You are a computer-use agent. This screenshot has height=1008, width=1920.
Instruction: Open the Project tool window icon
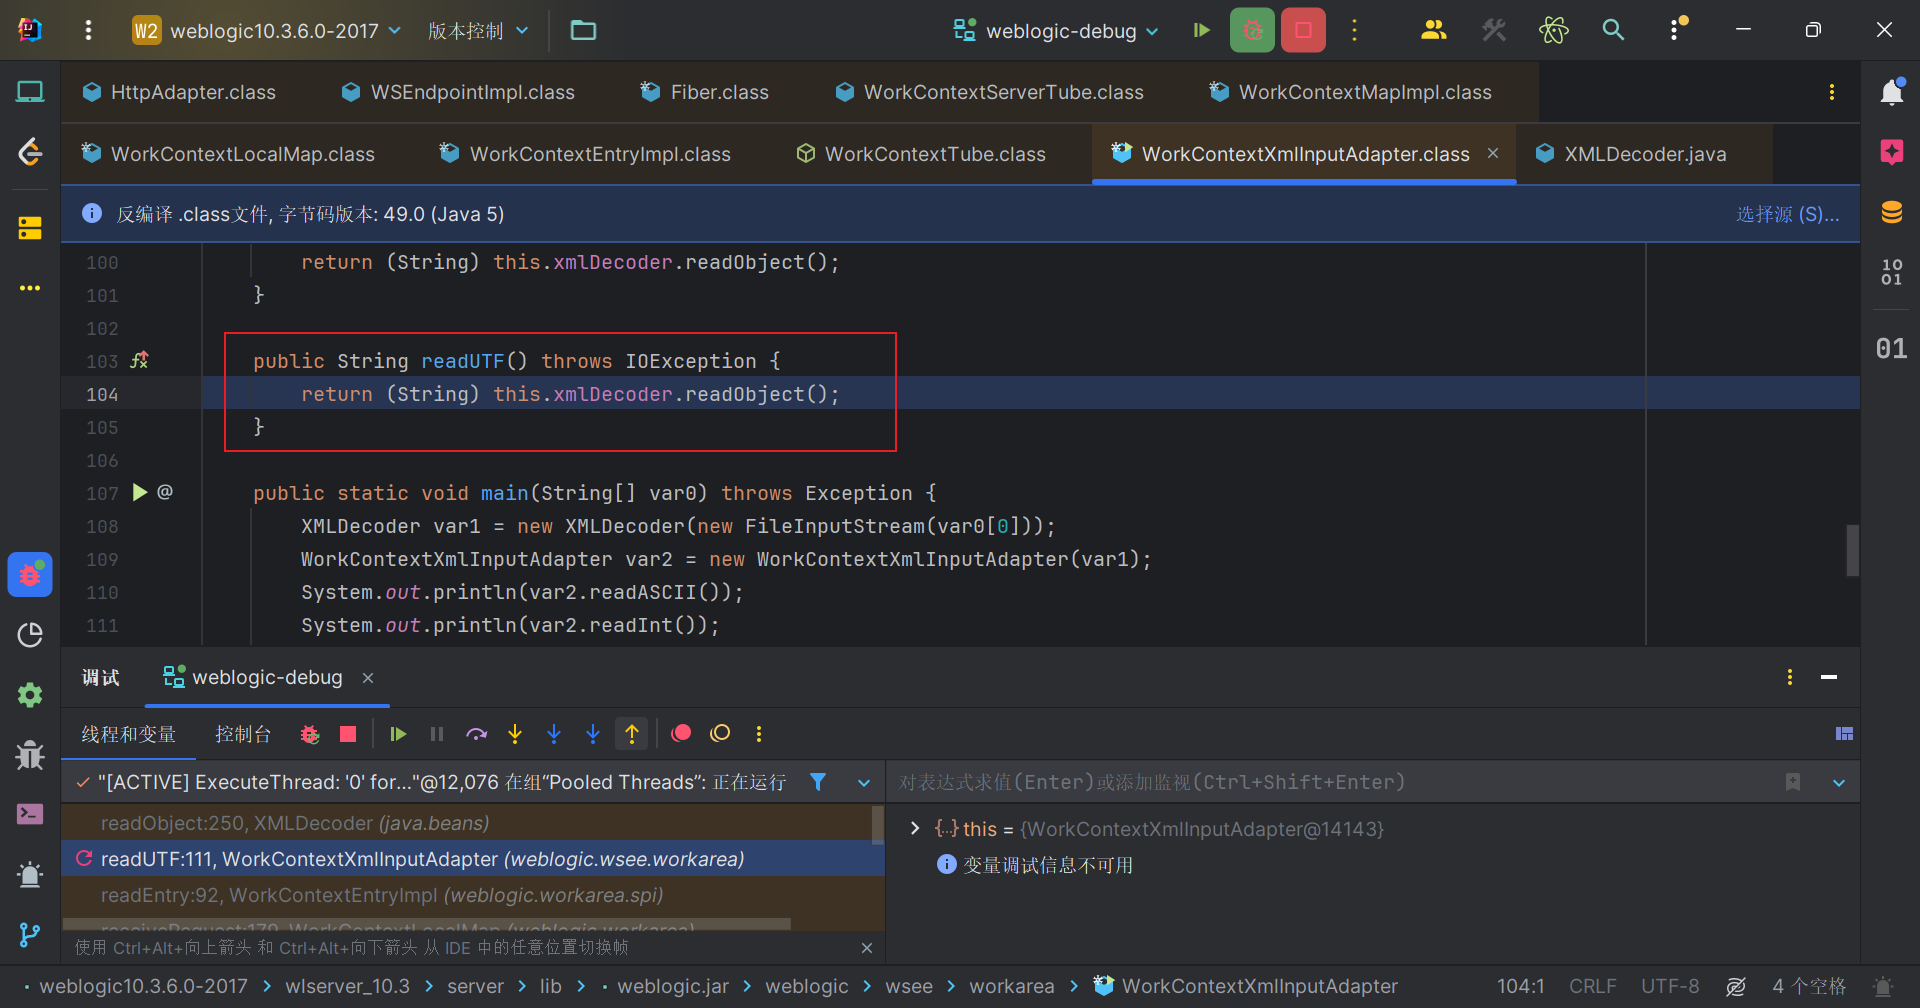point(30,92)
